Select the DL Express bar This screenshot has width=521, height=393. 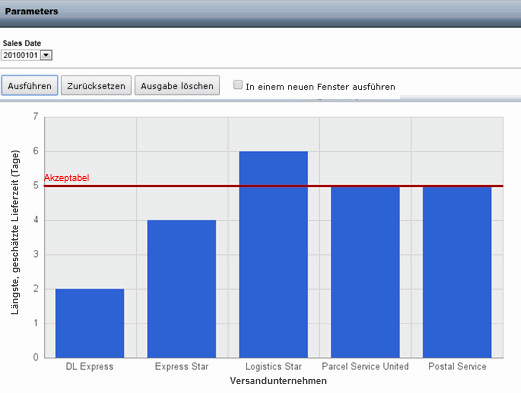pos(90,323)
